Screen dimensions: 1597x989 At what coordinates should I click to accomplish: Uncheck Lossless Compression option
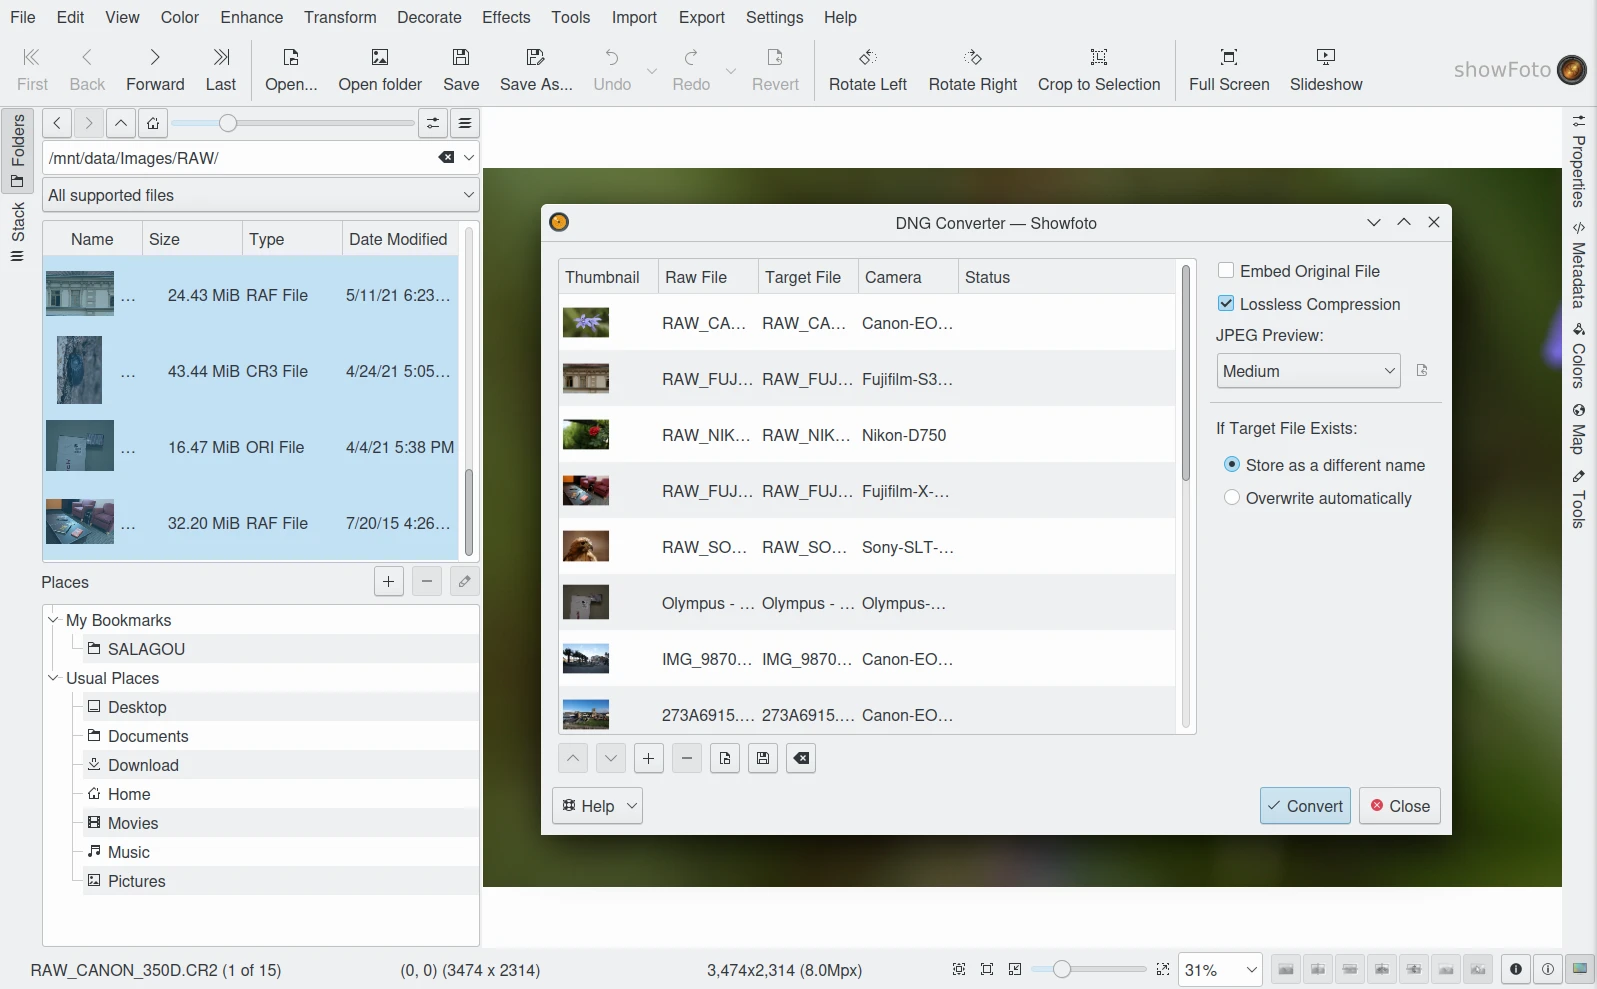coord(1226,304)
